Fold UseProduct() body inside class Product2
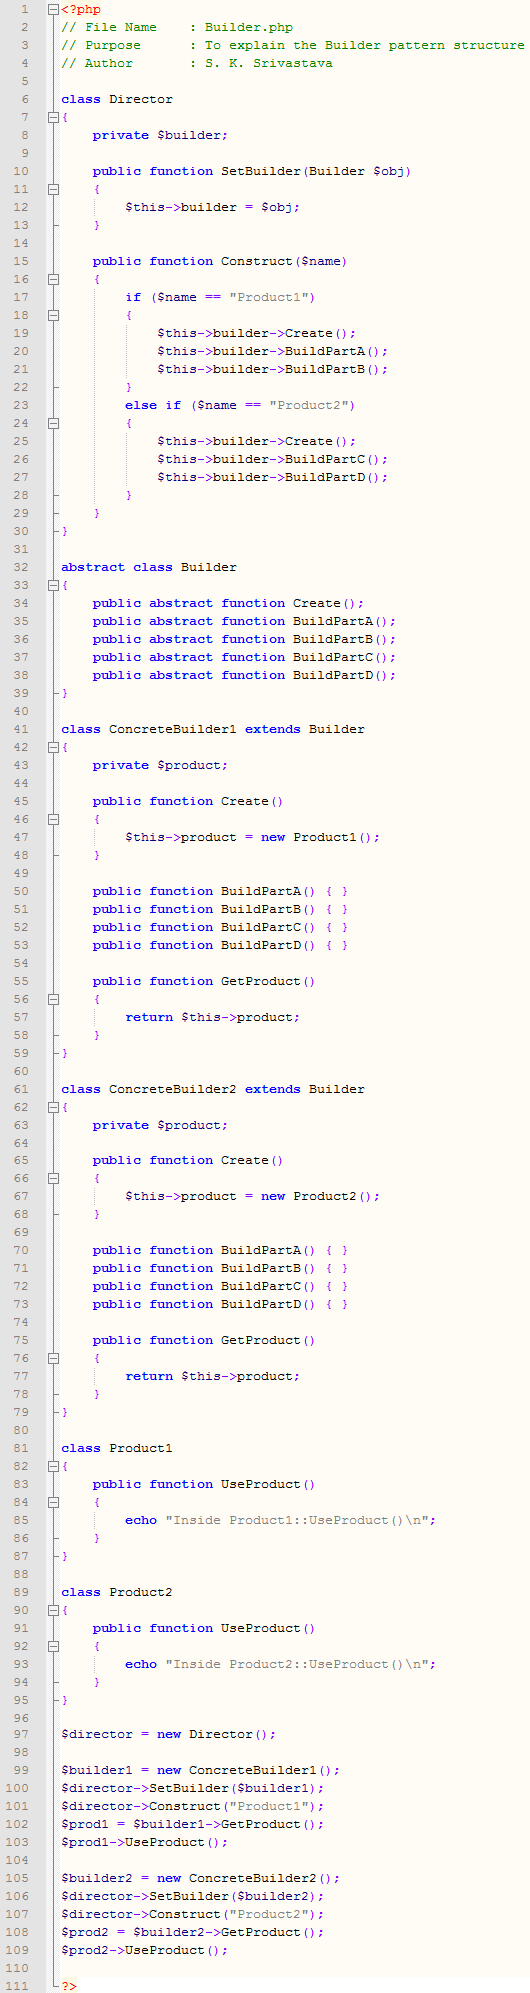Screen dimensions: 530x1993 pyautogui.click(x=53, y=1646)
